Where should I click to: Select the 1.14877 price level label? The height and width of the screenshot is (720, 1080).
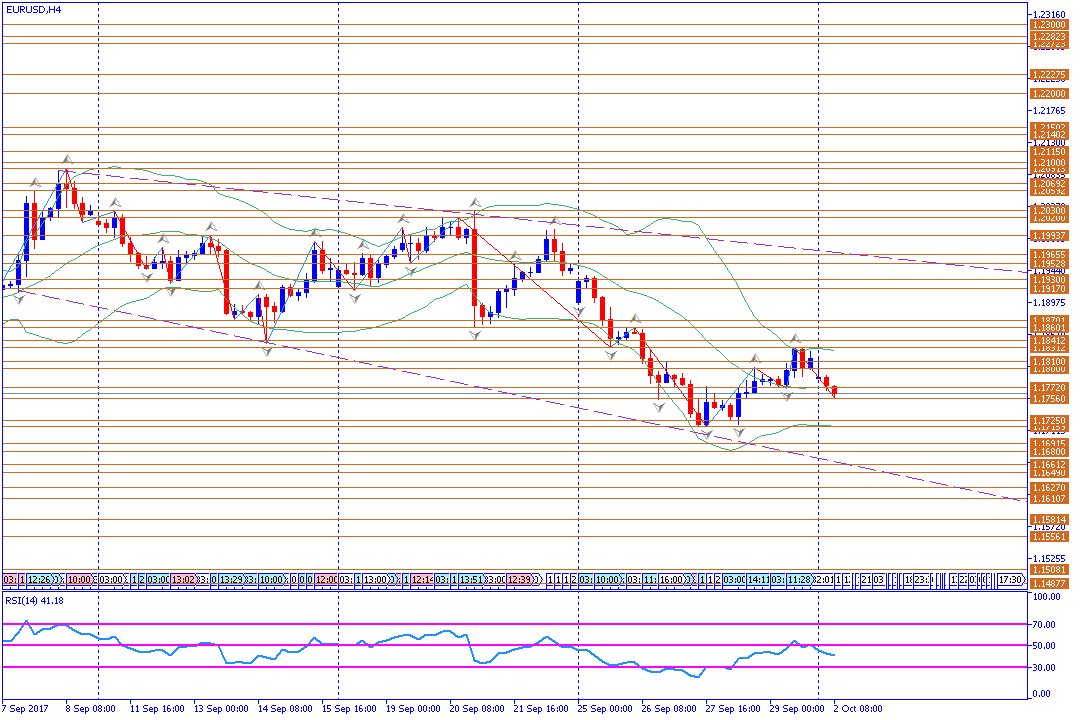click(x=1049, y=583)
